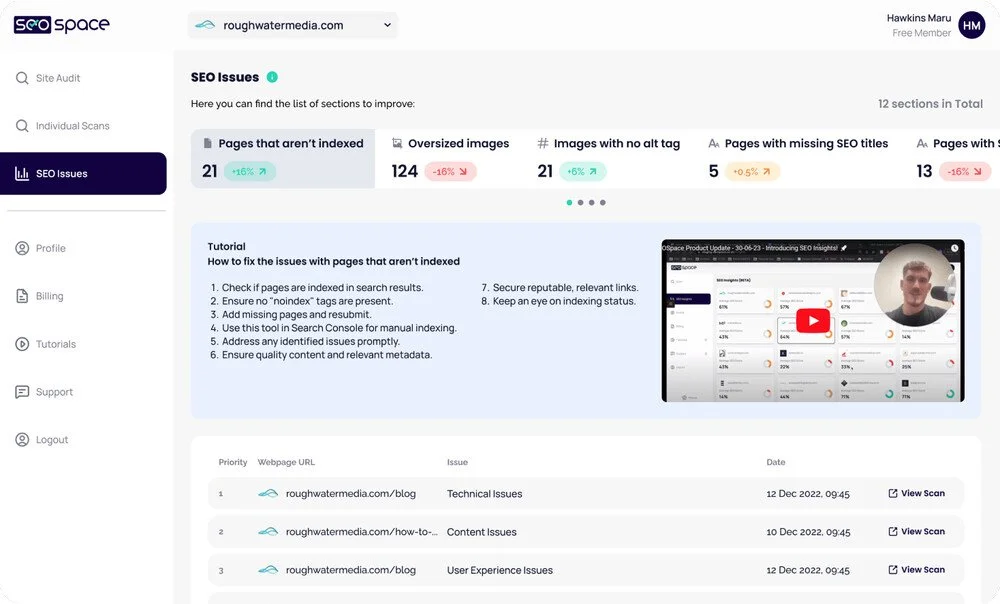Click the info icon beside SEO Issues heading
This screenshot has height=604, width=1000.
coord(272,76)
